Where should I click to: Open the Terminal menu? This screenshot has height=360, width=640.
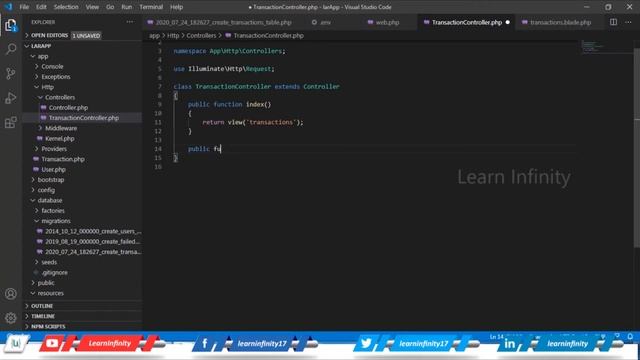151,7
